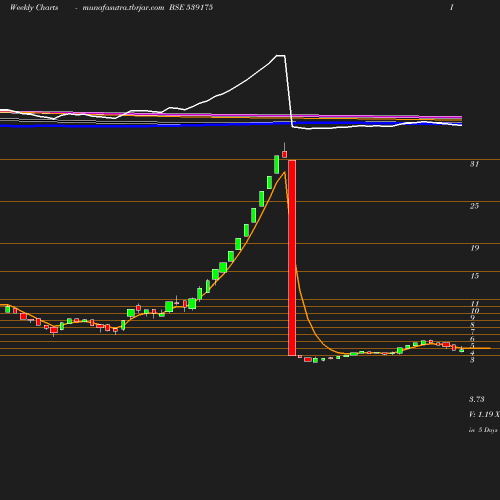Click the "Weekly Charts" title text
The height and width of the screenshot is (500, 500).
34,7
